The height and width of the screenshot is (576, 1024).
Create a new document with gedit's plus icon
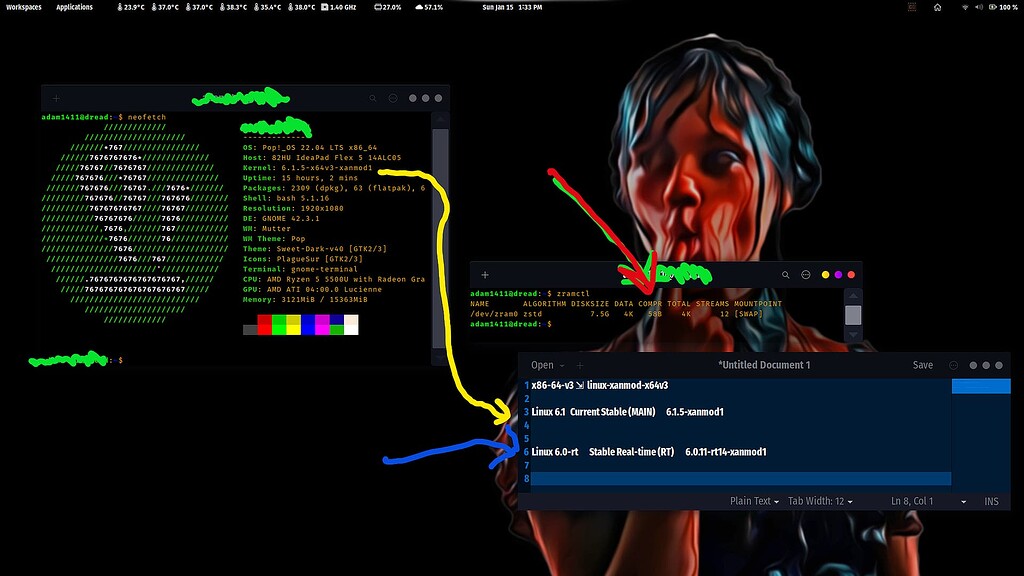(580, 363)
